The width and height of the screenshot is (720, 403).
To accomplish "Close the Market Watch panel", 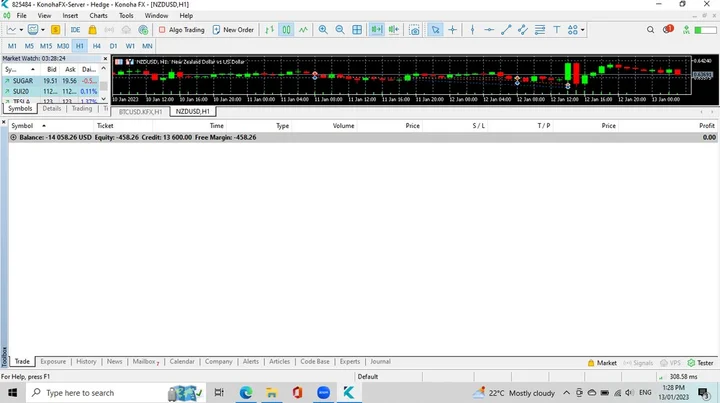I will point(105,59).
